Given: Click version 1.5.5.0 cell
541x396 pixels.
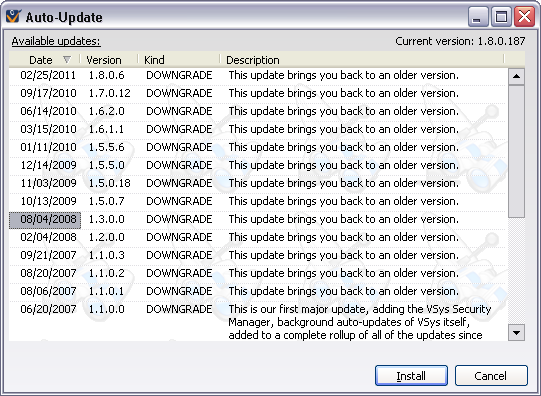Looking at the screenshot, I should [x=106, y=165].
